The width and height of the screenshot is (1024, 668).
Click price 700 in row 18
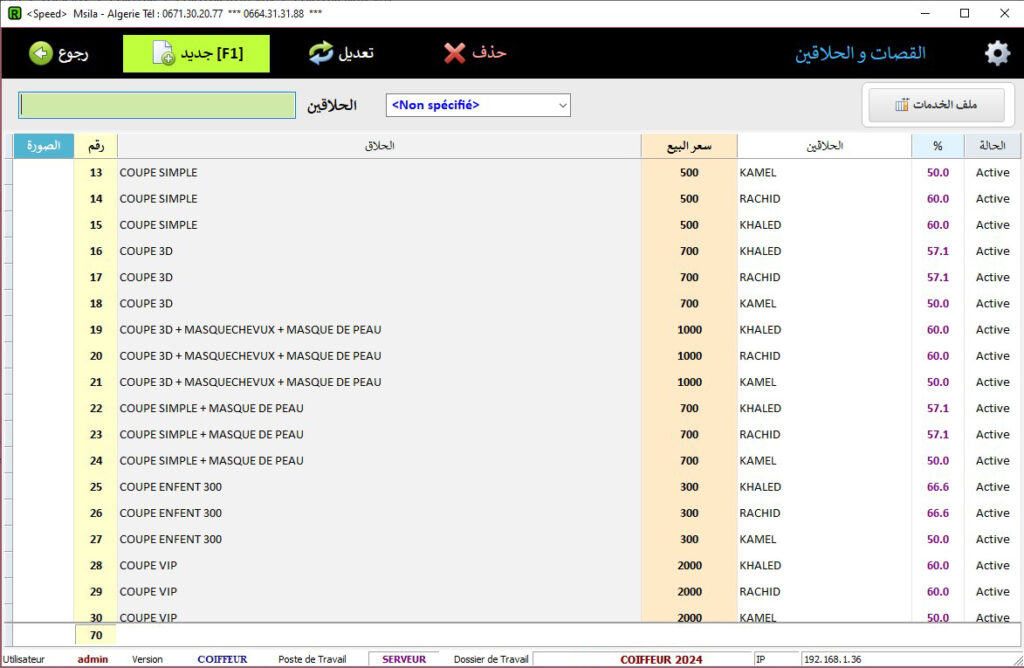coord(689,303)
